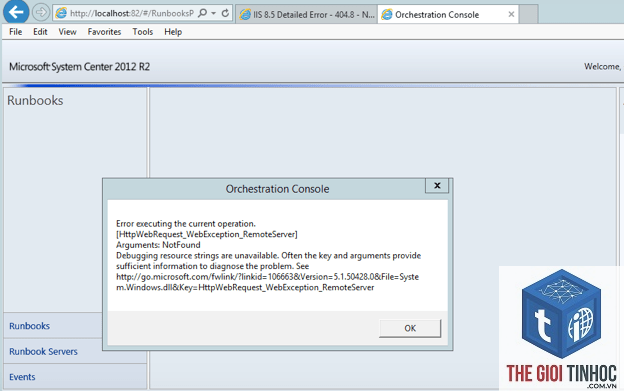
Task: Click the search magnifier in address bar
Action: [203, 13]
